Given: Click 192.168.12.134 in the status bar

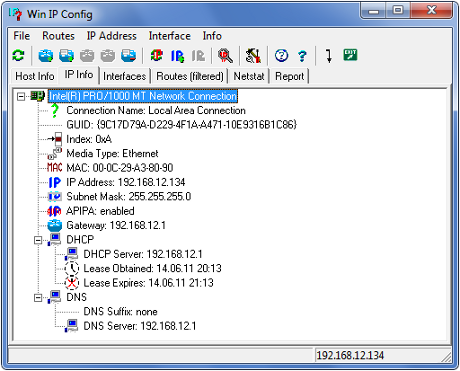Looking at the screenshot, I should 350,355.
